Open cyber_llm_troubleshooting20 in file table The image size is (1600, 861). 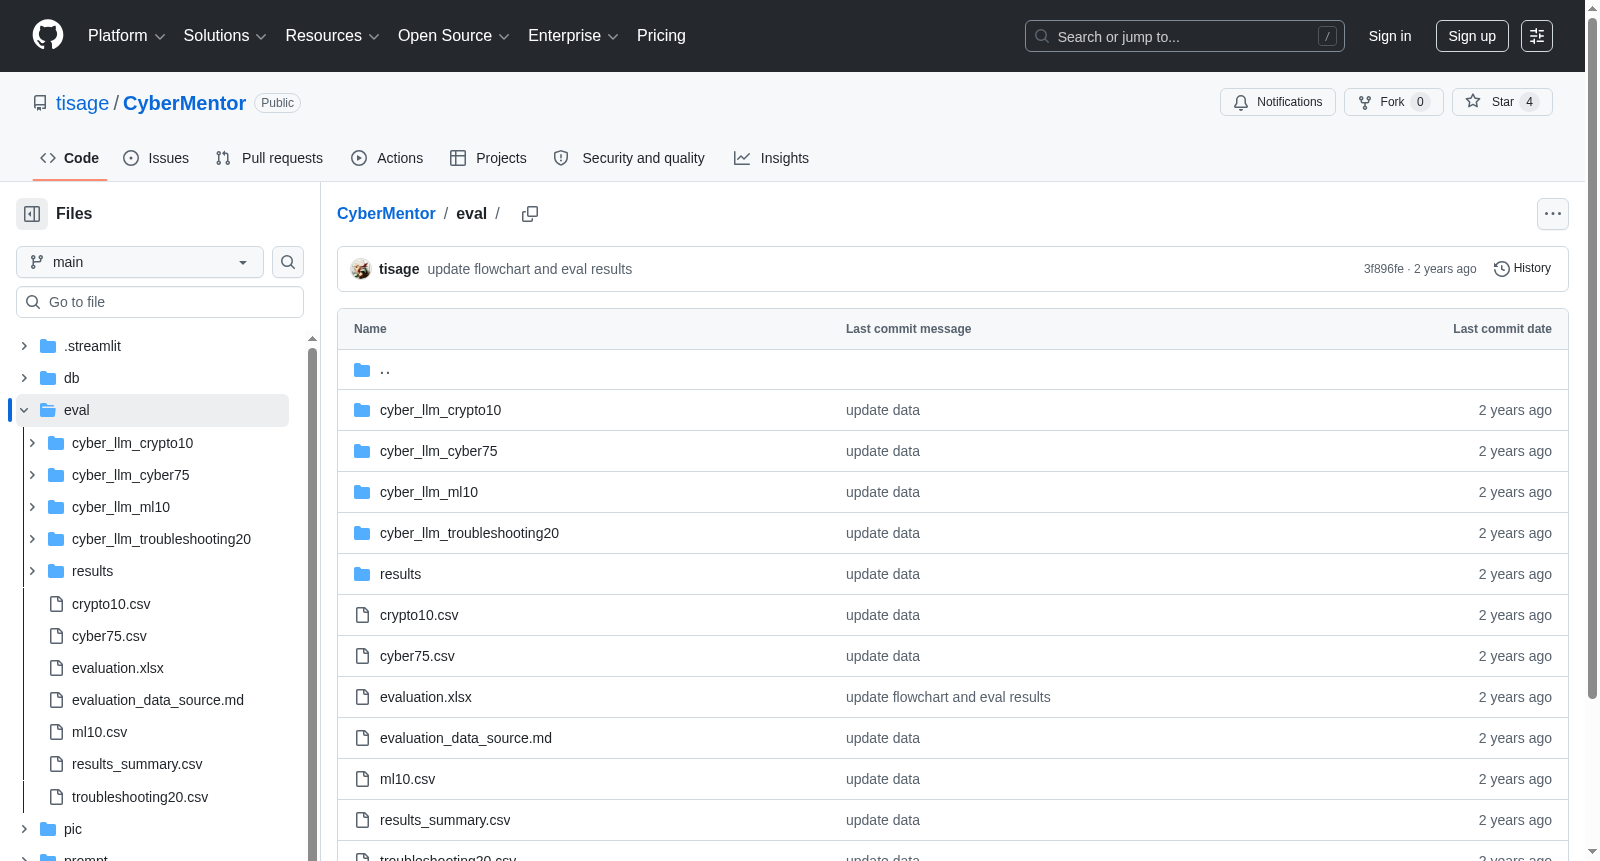(469, 533)
